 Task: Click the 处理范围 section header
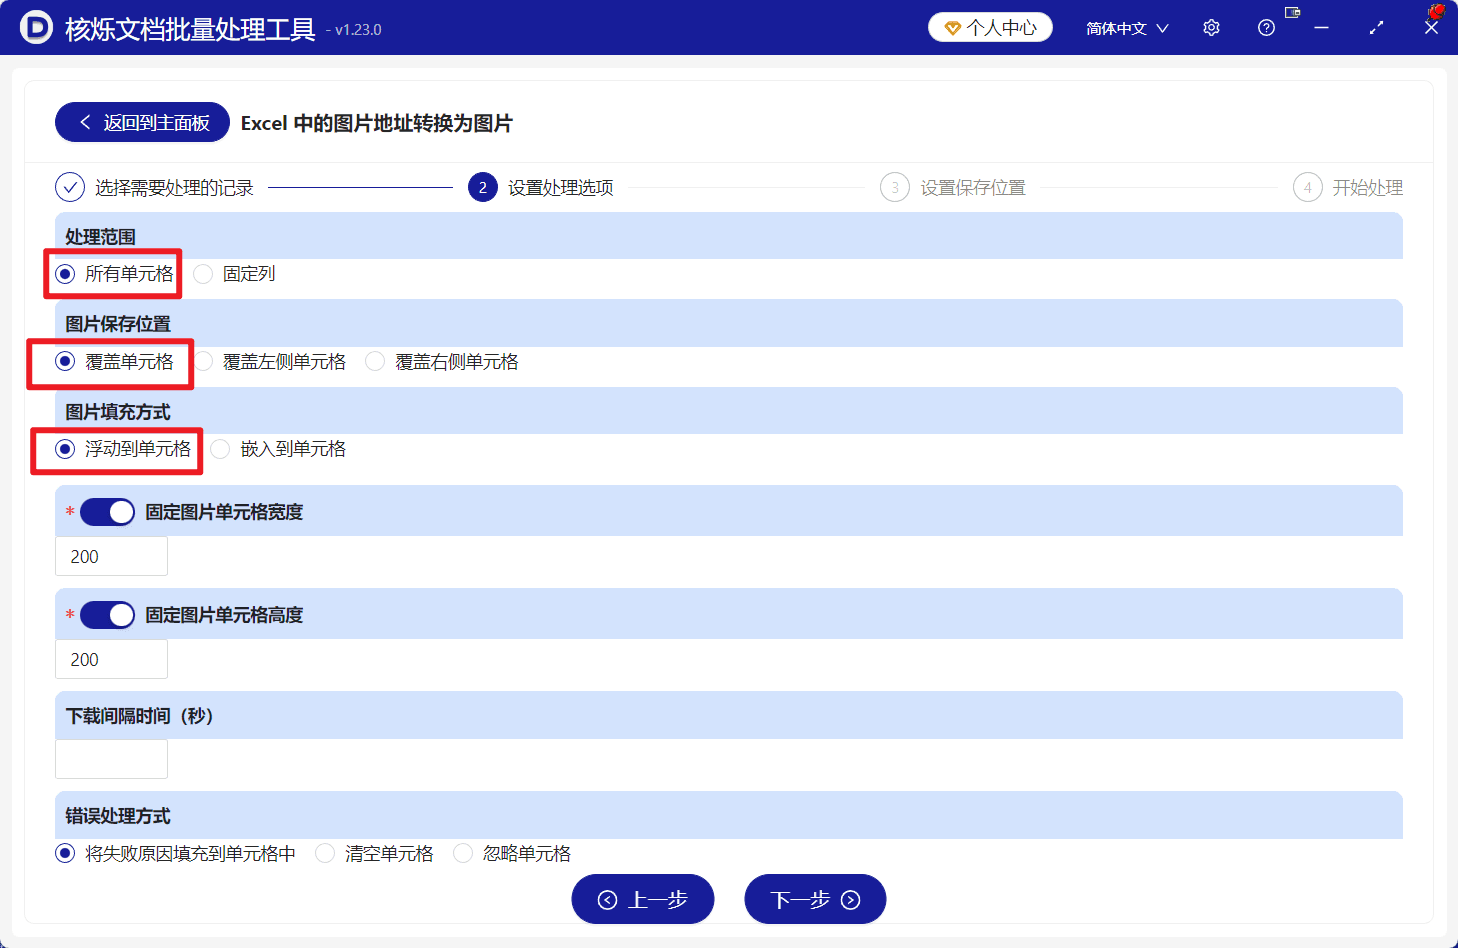click(x=729, y=236)
